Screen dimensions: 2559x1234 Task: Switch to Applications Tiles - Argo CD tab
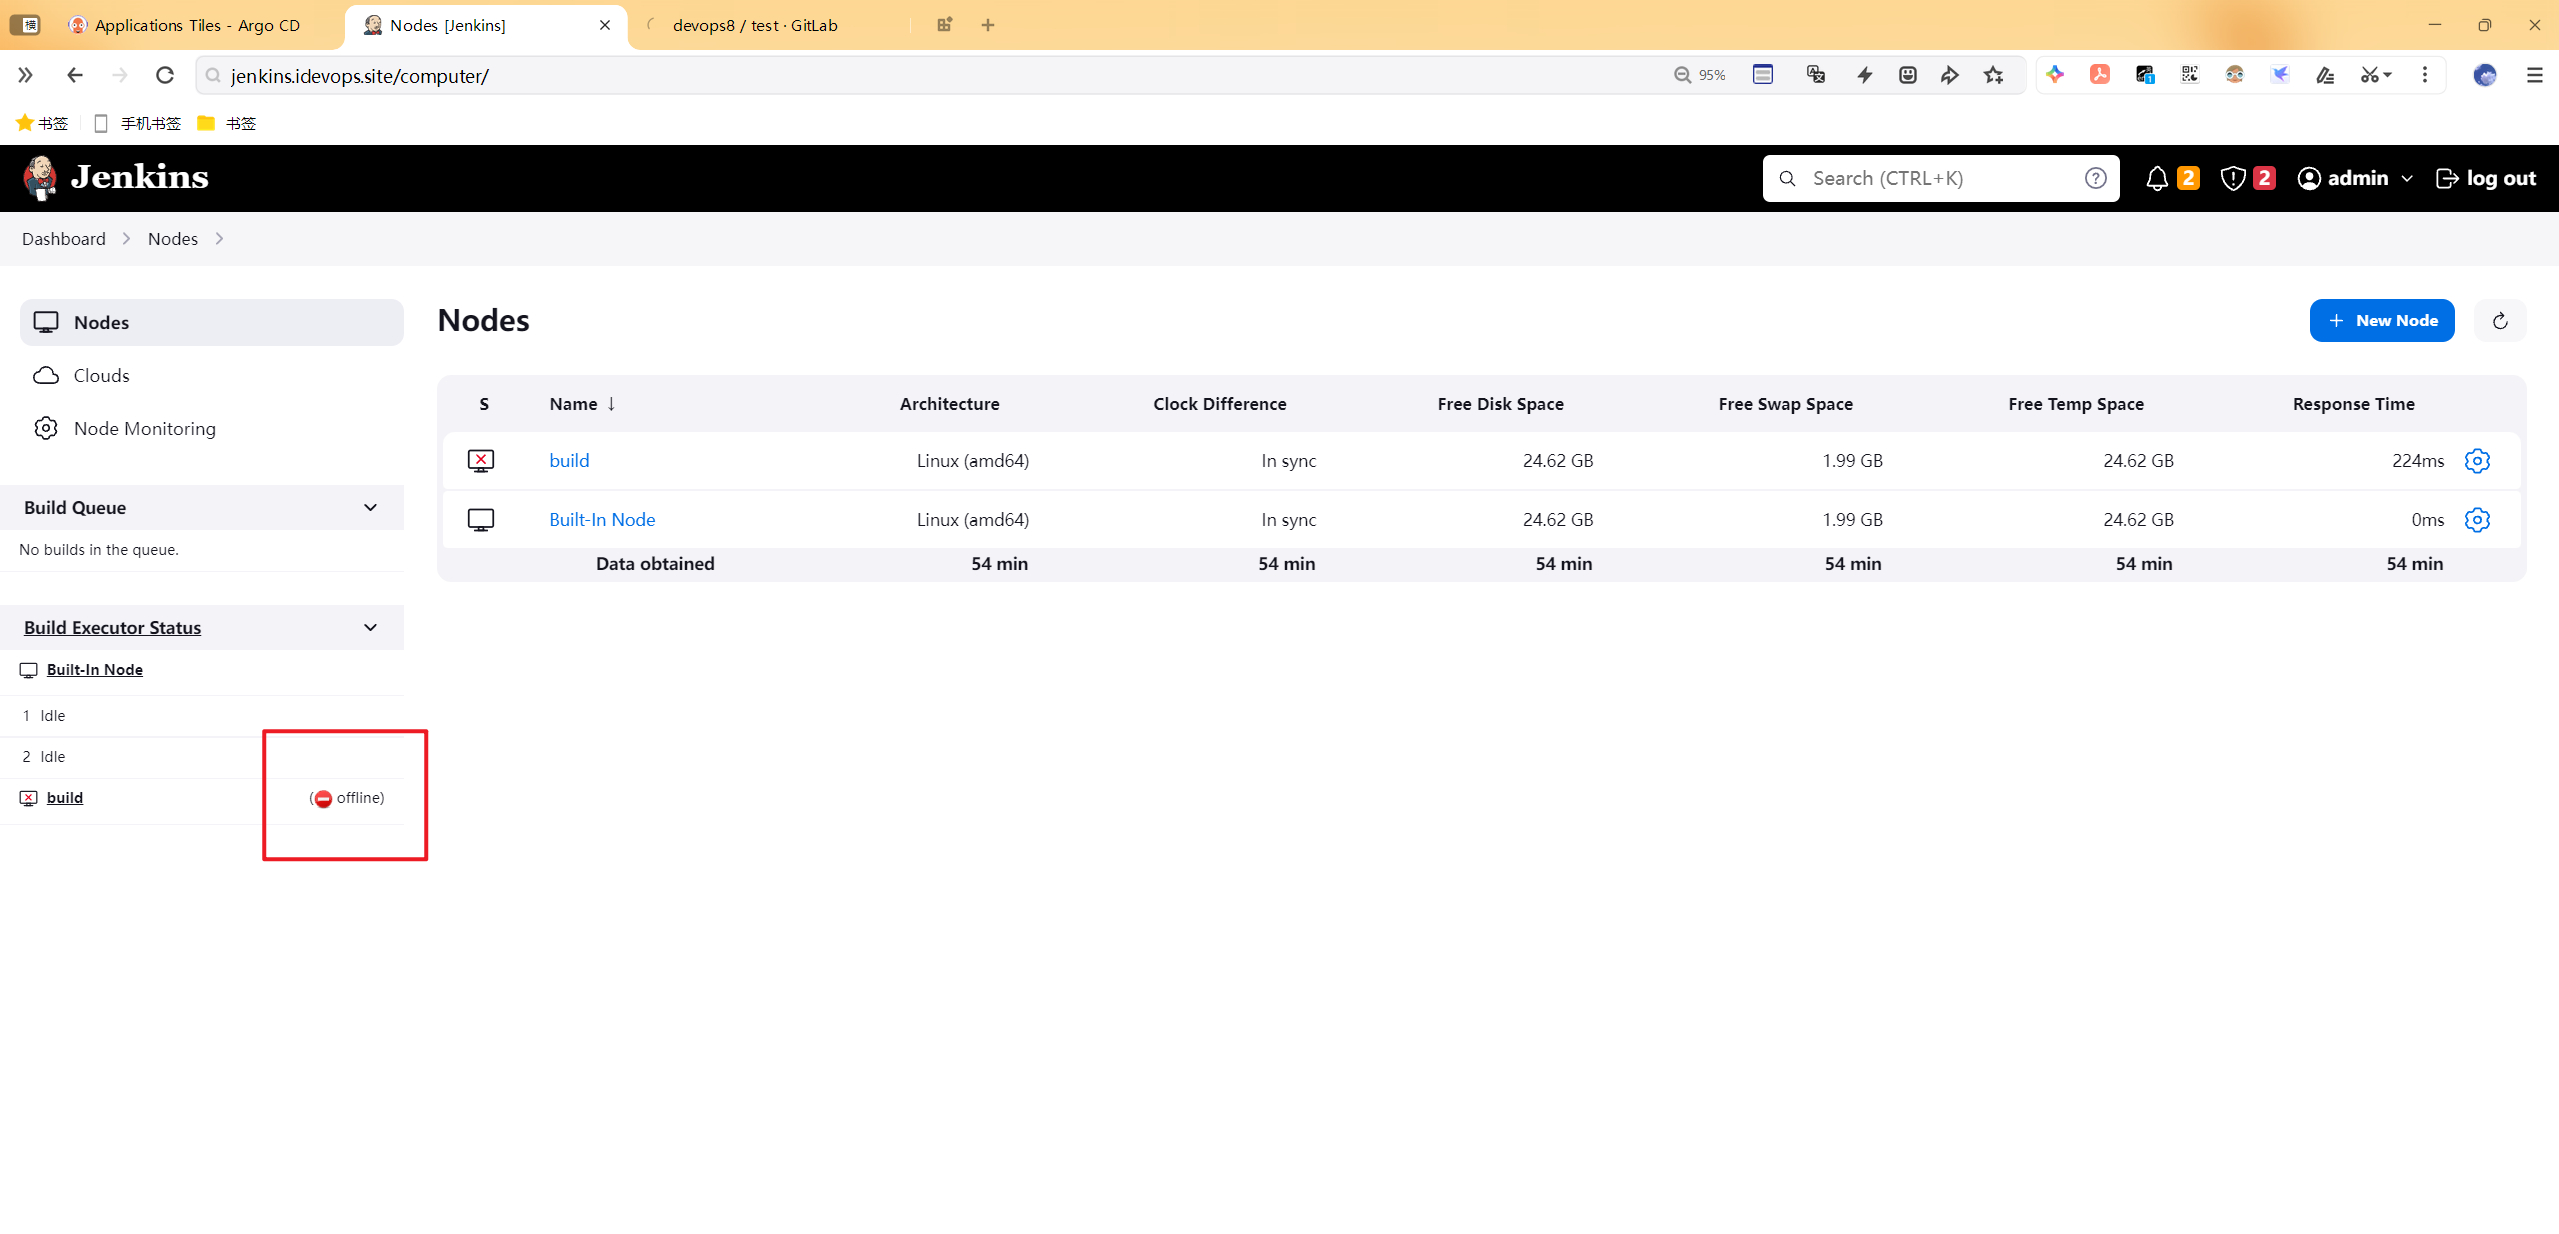pyautogui.click(x=197, y=25)
